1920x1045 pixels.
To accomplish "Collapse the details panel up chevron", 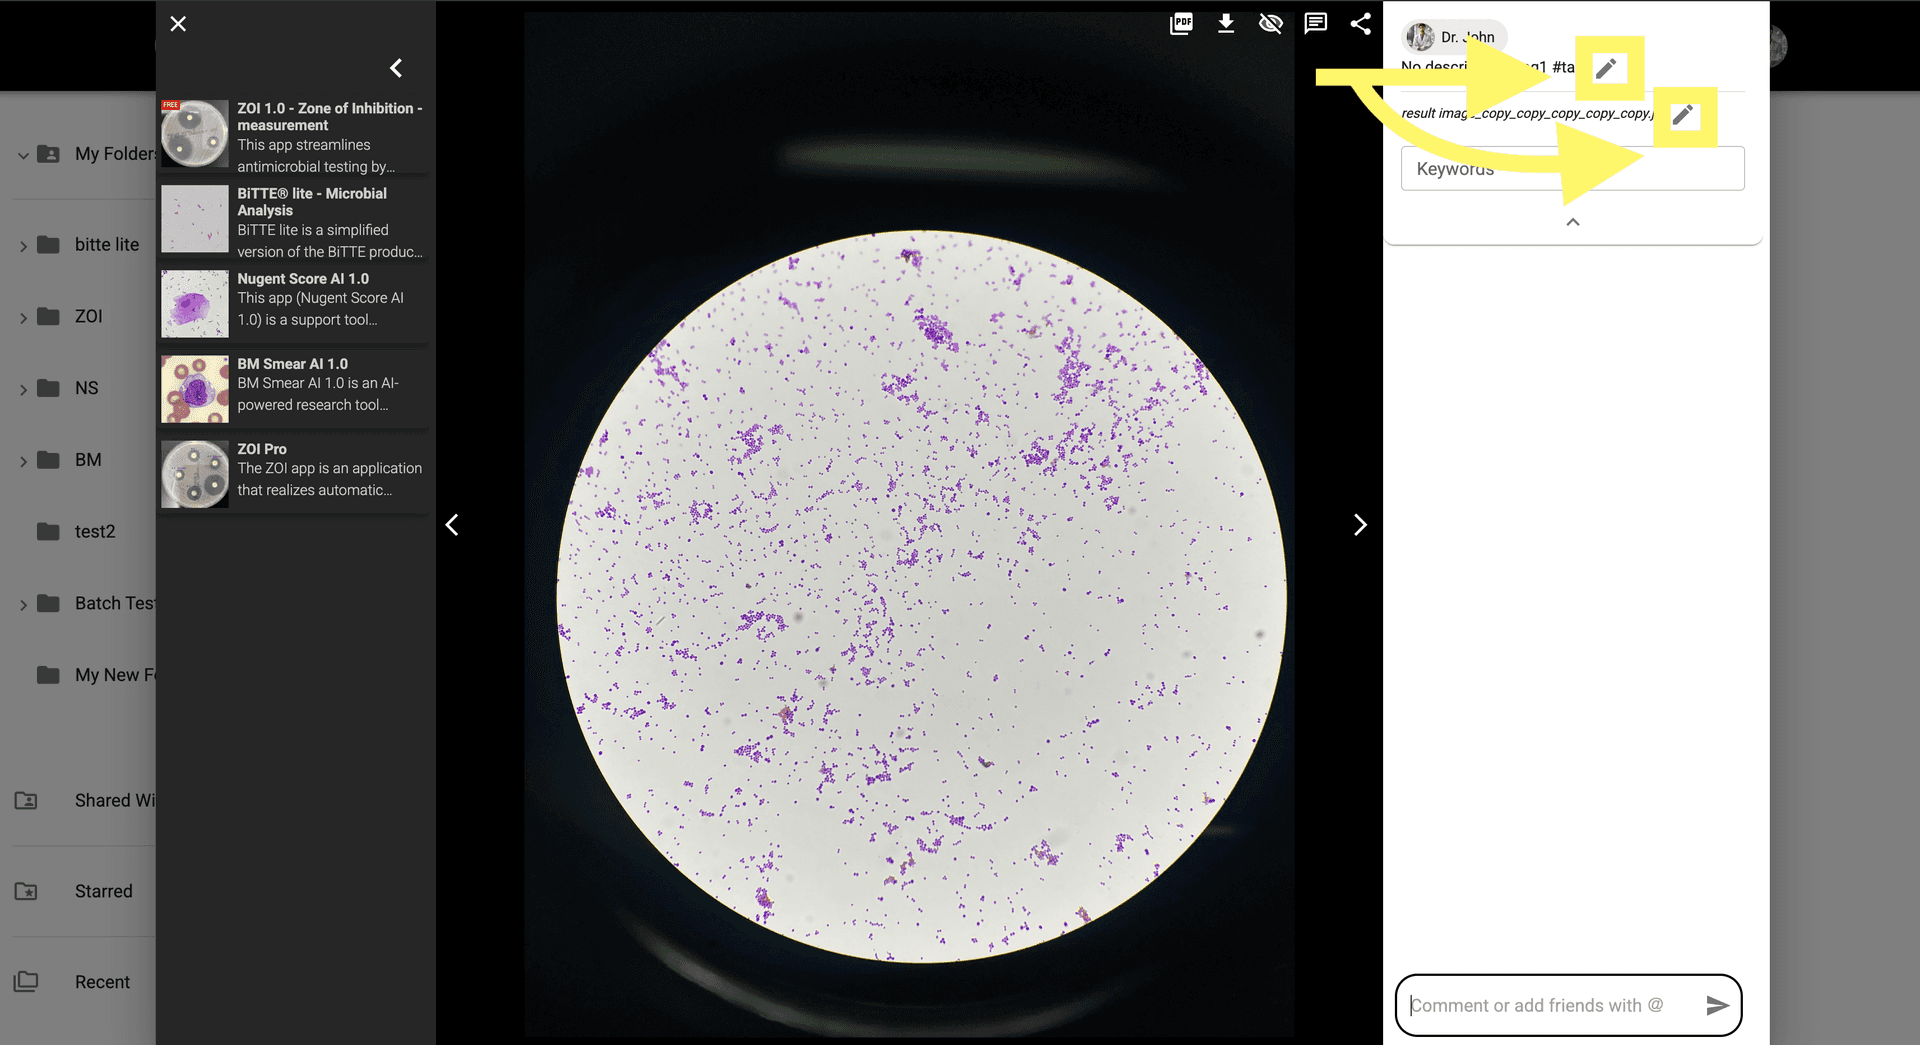I will pos(1572,222).
